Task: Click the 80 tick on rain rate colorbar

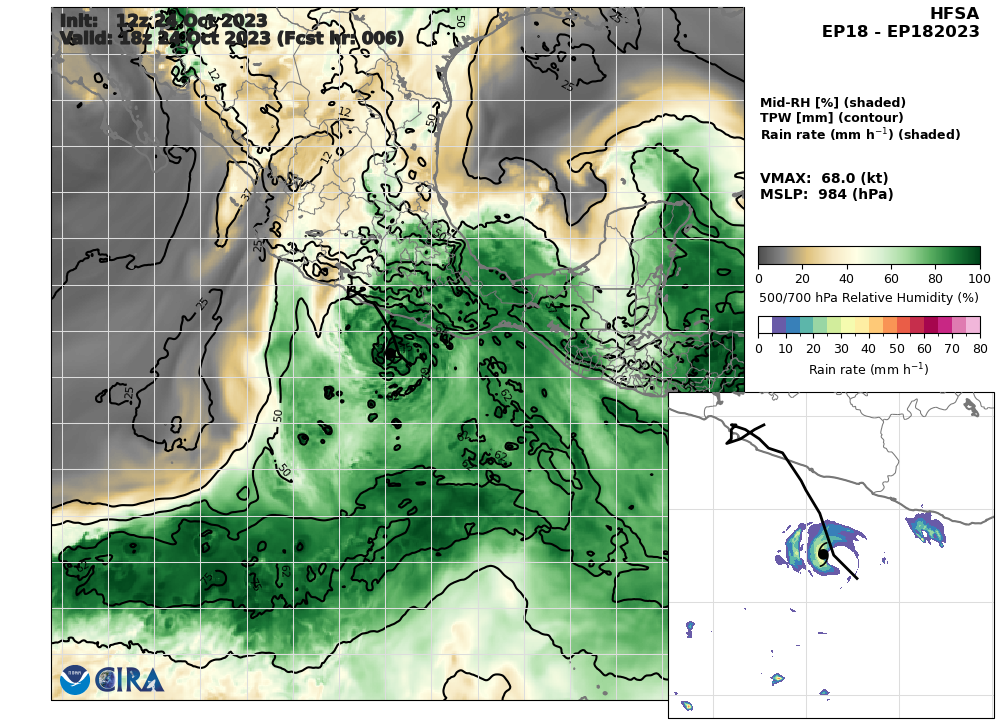Action: pyautogui.click(x=980, y=349)
